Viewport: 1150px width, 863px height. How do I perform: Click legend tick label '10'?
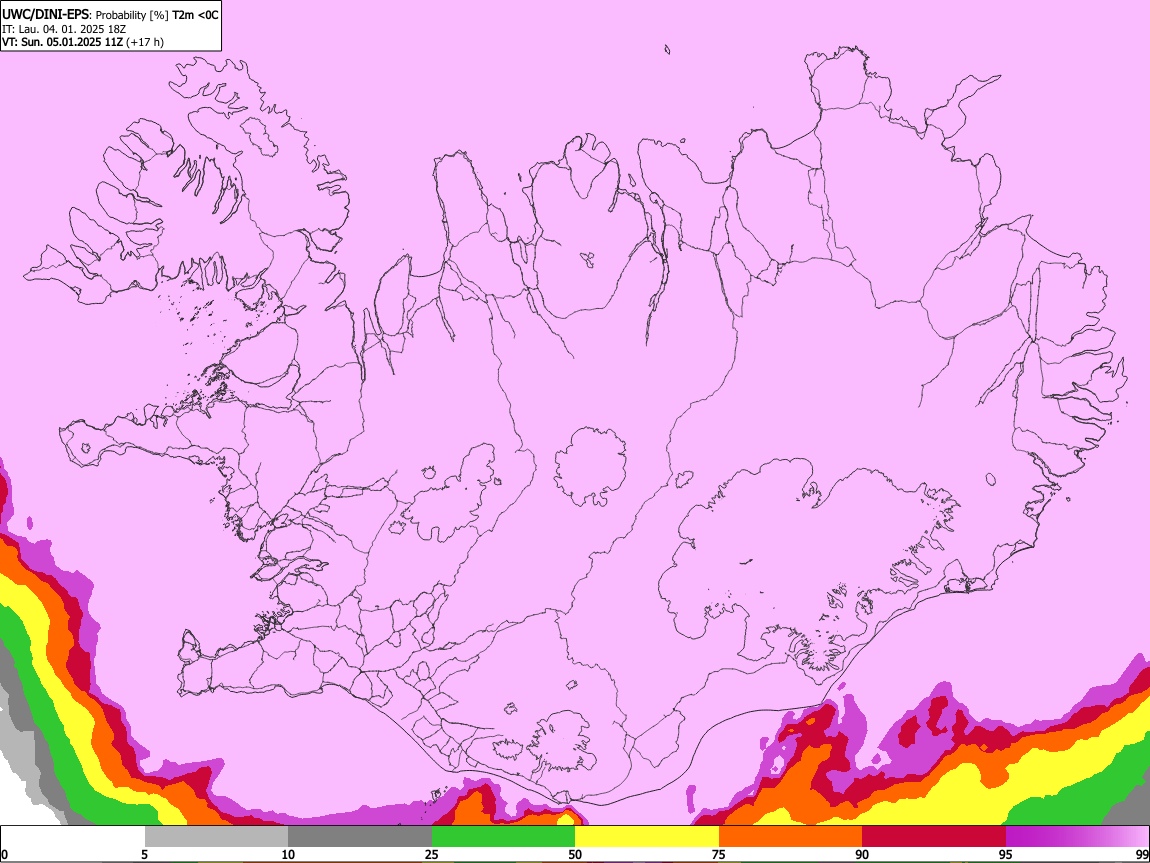(288, 855)
